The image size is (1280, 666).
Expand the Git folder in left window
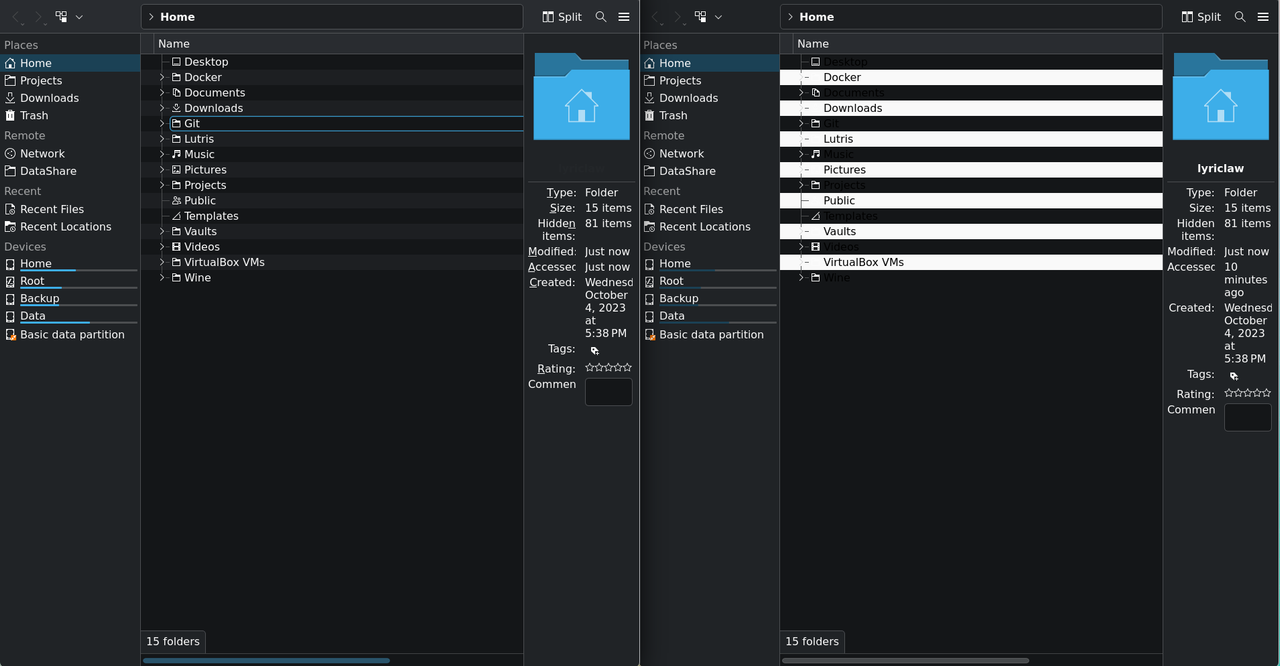tap(162, 124)
